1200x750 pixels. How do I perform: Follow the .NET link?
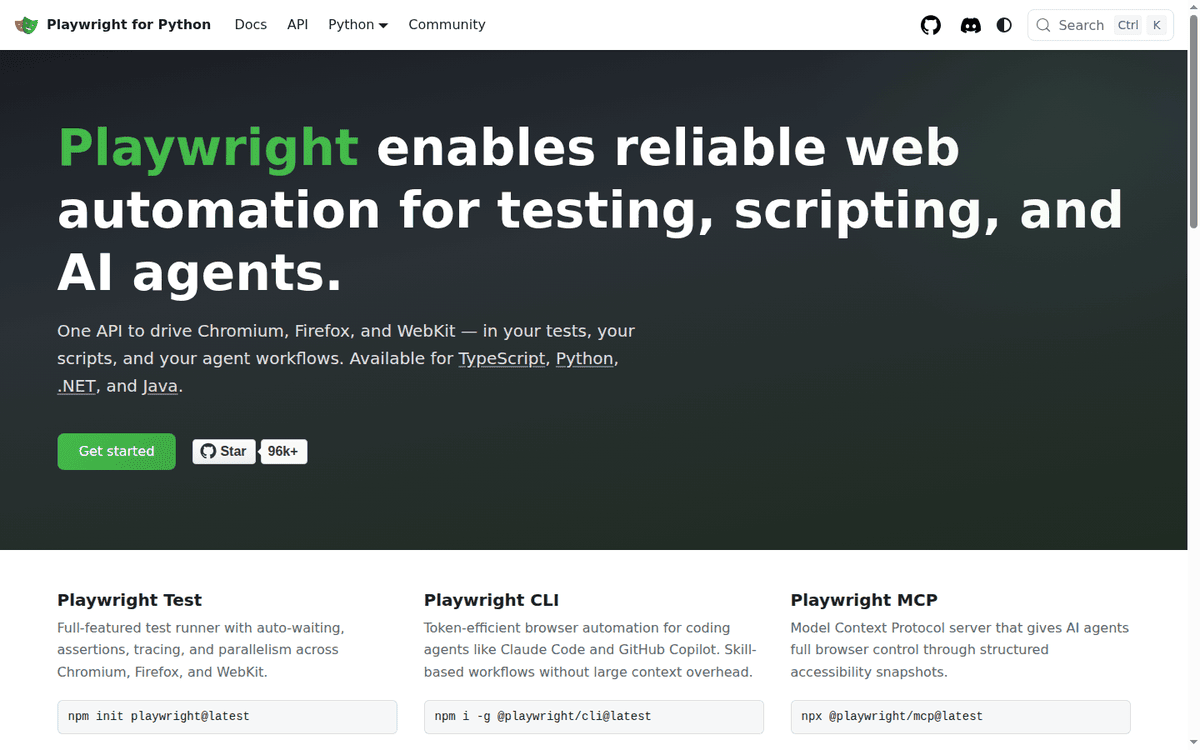tap(77, 386)
